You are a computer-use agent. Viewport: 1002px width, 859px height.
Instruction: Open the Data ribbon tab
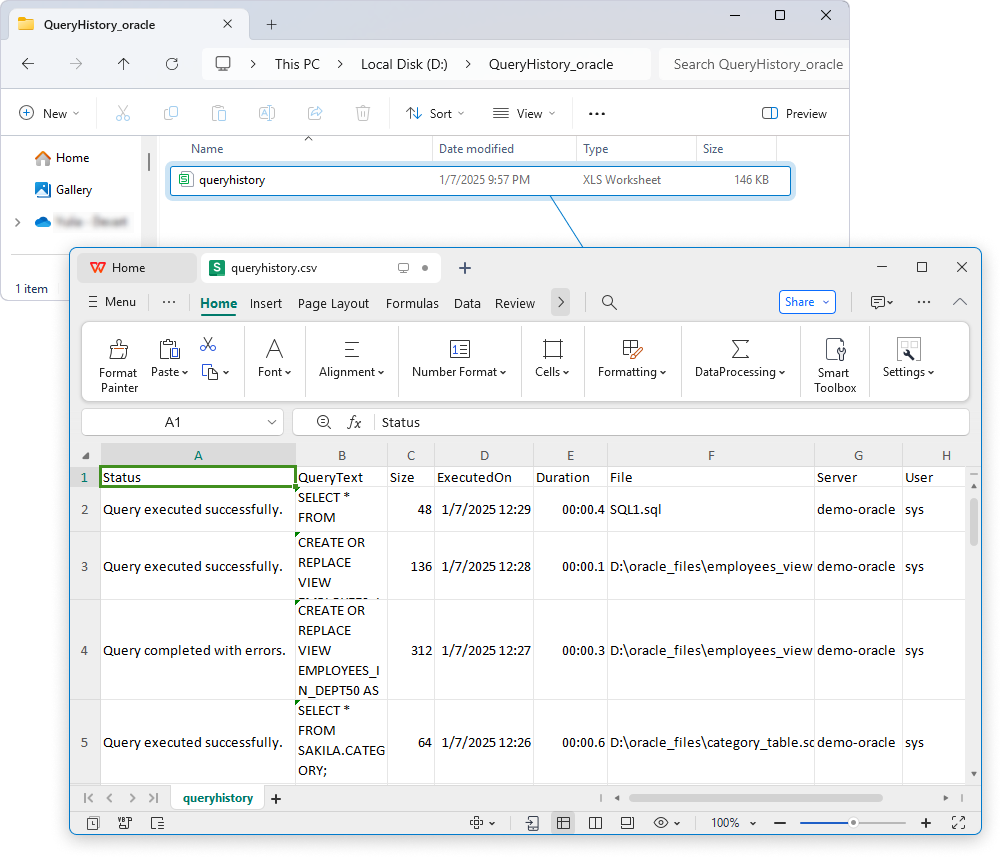(467, 304)
